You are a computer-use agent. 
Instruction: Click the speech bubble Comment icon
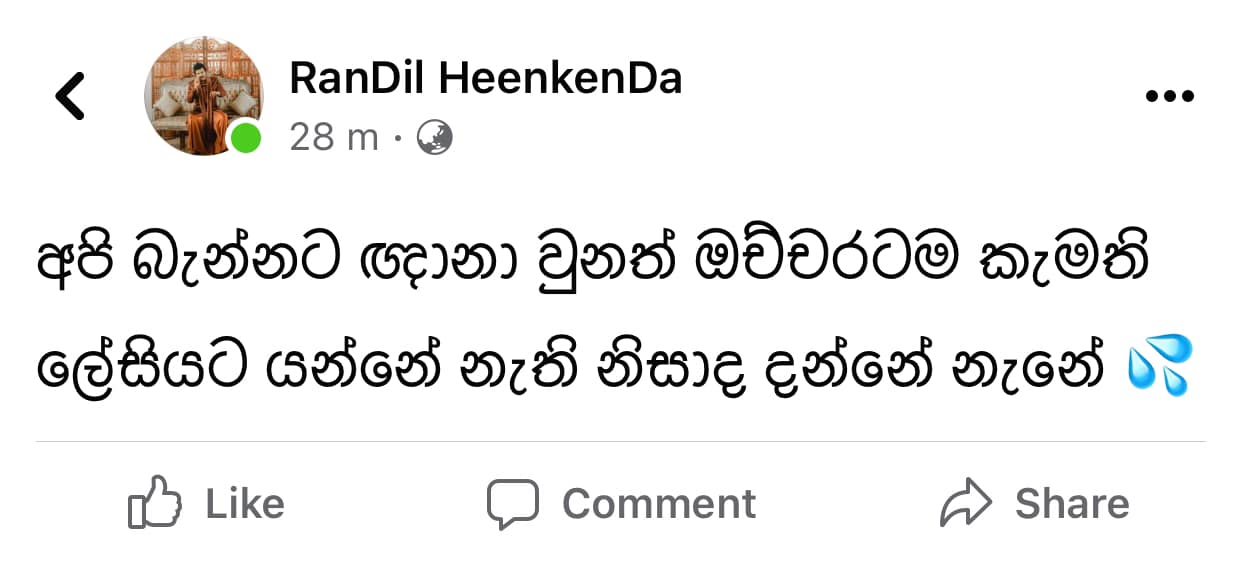tap(513, 503)
